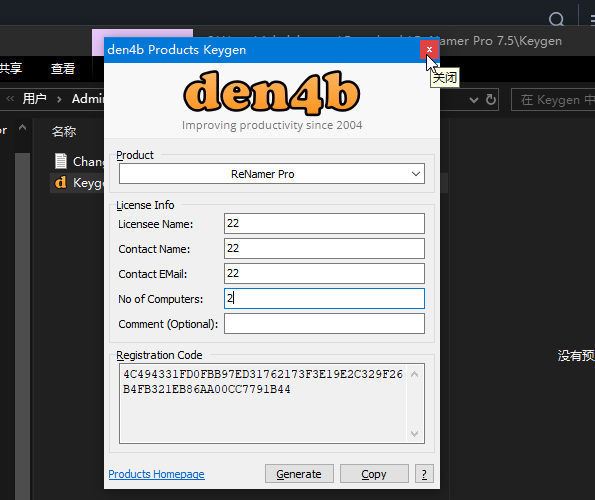Open the Products Homepage link
This screenshot has height=500, width=595.
[156, 474]
